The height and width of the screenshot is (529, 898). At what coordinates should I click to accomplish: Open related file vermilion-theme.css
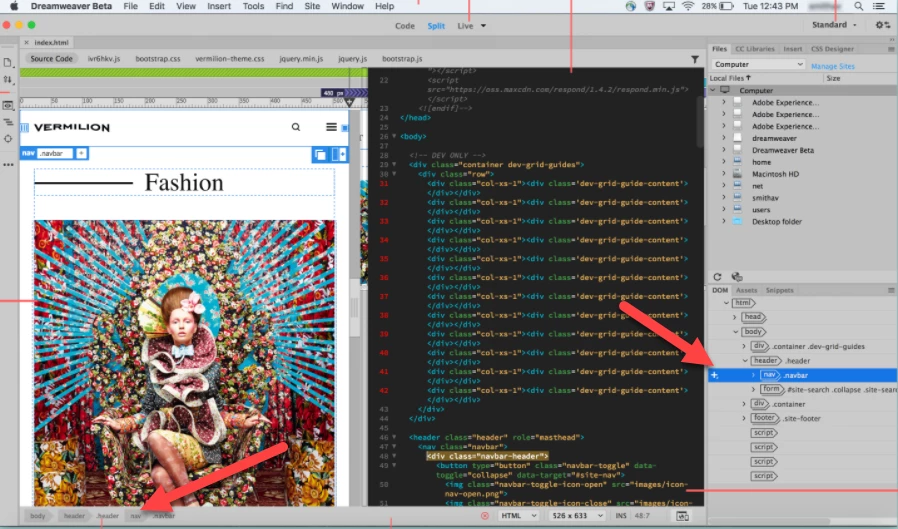click(x=230, y=59)
